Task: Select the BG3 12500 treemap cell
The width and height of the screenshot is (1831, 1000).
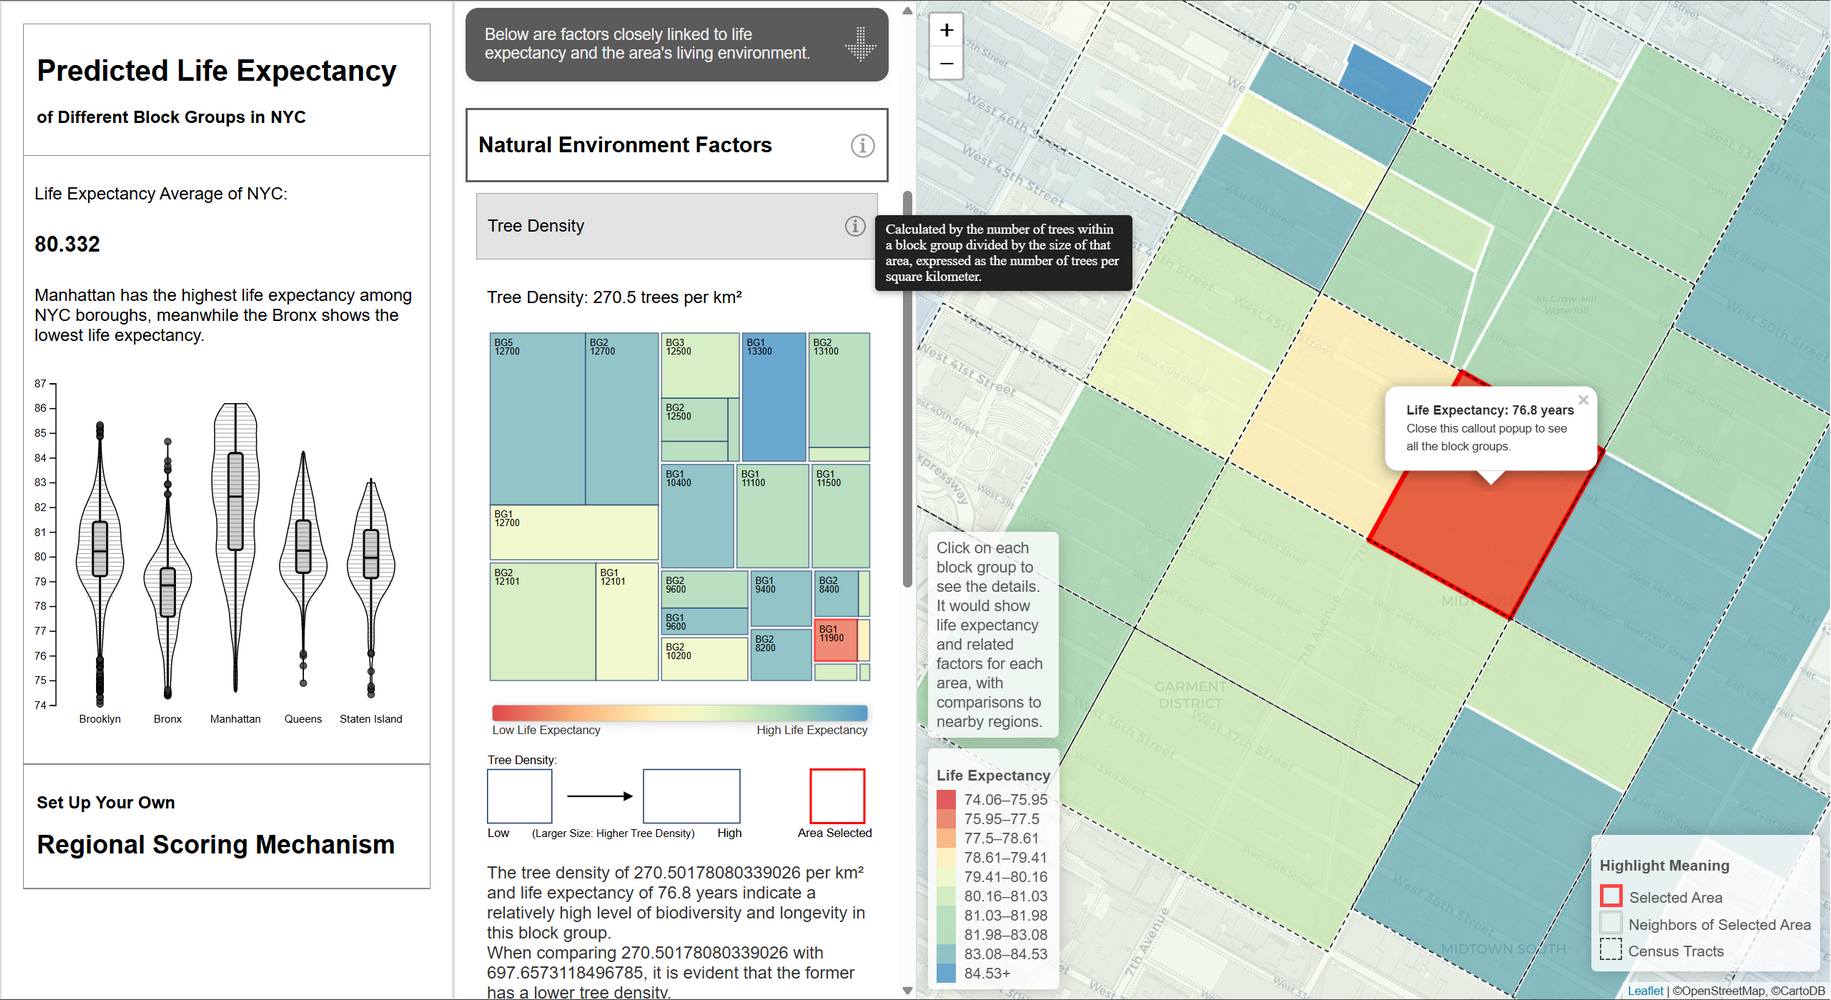Action: point(700,366)
